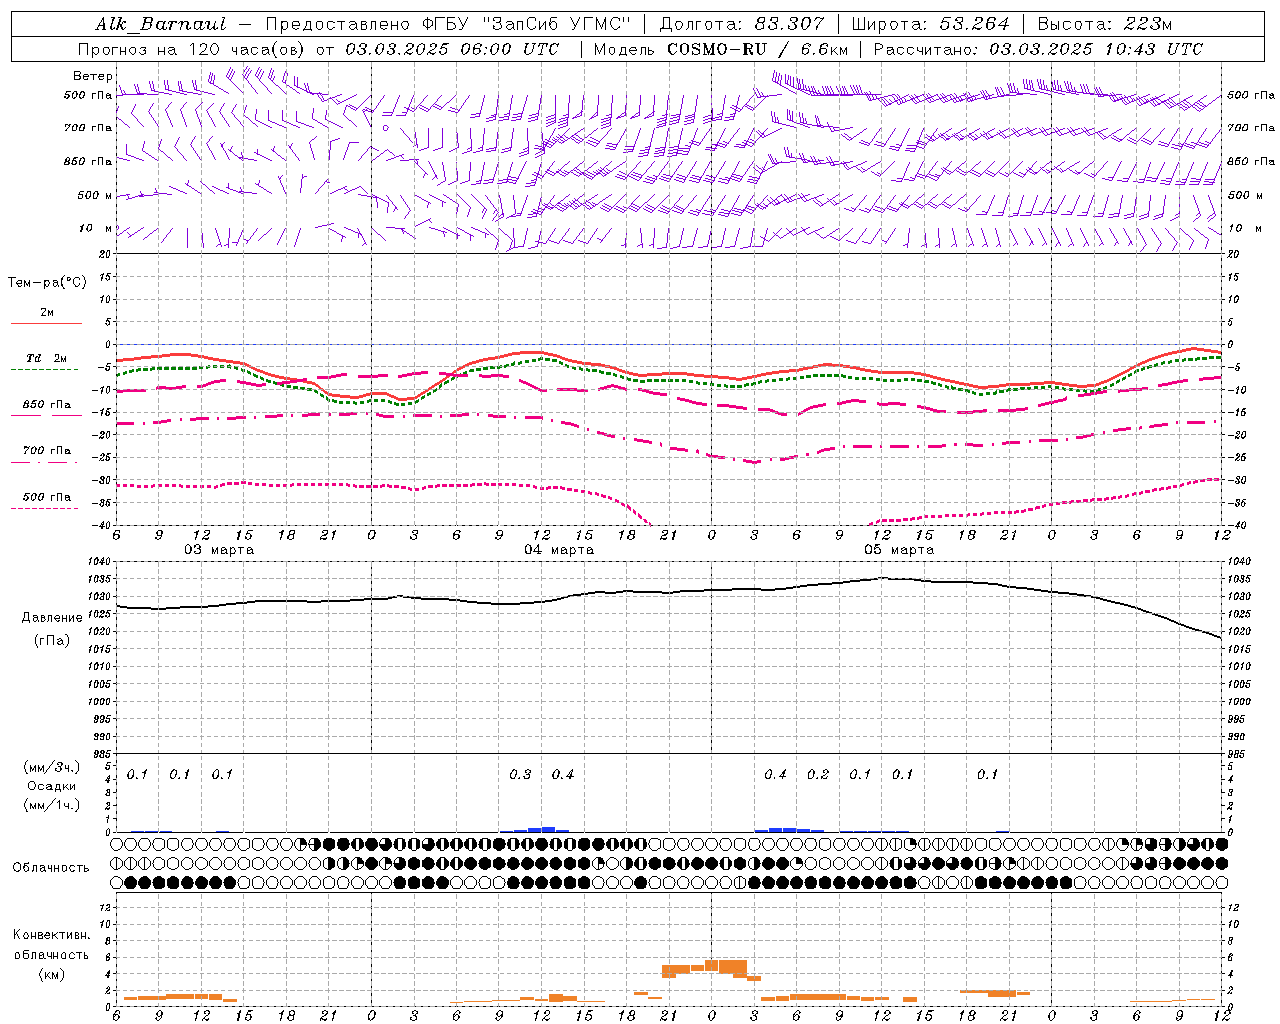
Task: Click the "(км)" unit under the convective label
Action: tap(51, 974)
